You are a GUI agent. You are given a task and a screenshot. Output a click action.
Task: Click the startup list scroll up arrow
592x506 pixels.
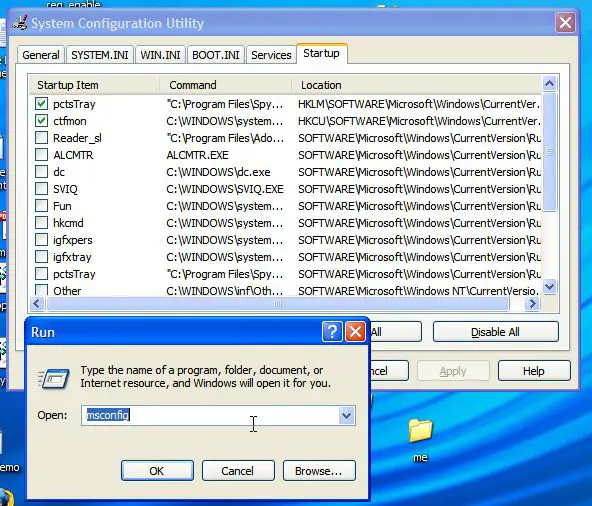click(549, 83)
